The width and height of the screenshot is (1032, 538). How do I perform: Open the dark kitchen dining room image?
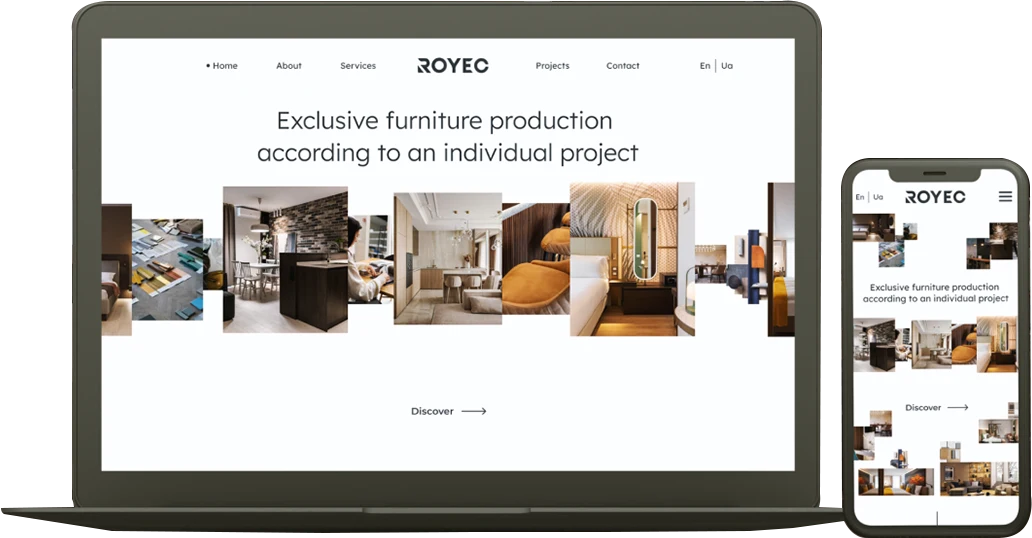pos(284,259)
